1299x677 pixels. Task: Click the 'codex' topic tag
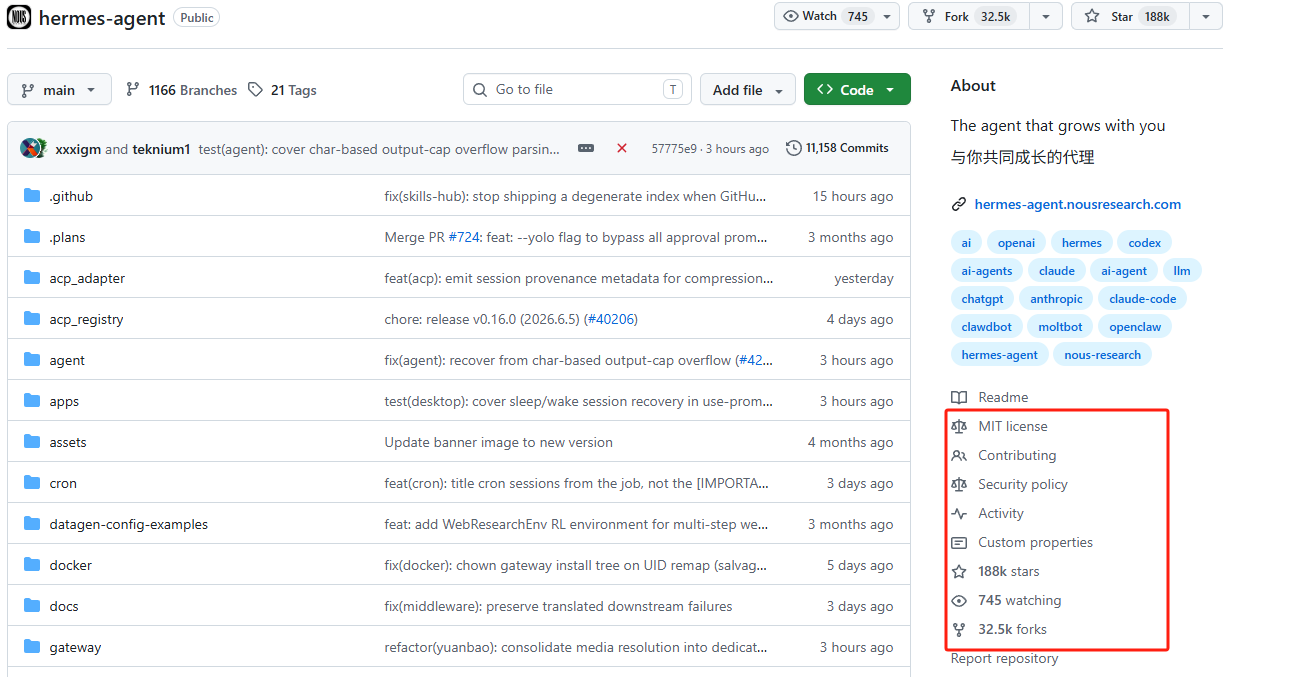coord(1144,243)
